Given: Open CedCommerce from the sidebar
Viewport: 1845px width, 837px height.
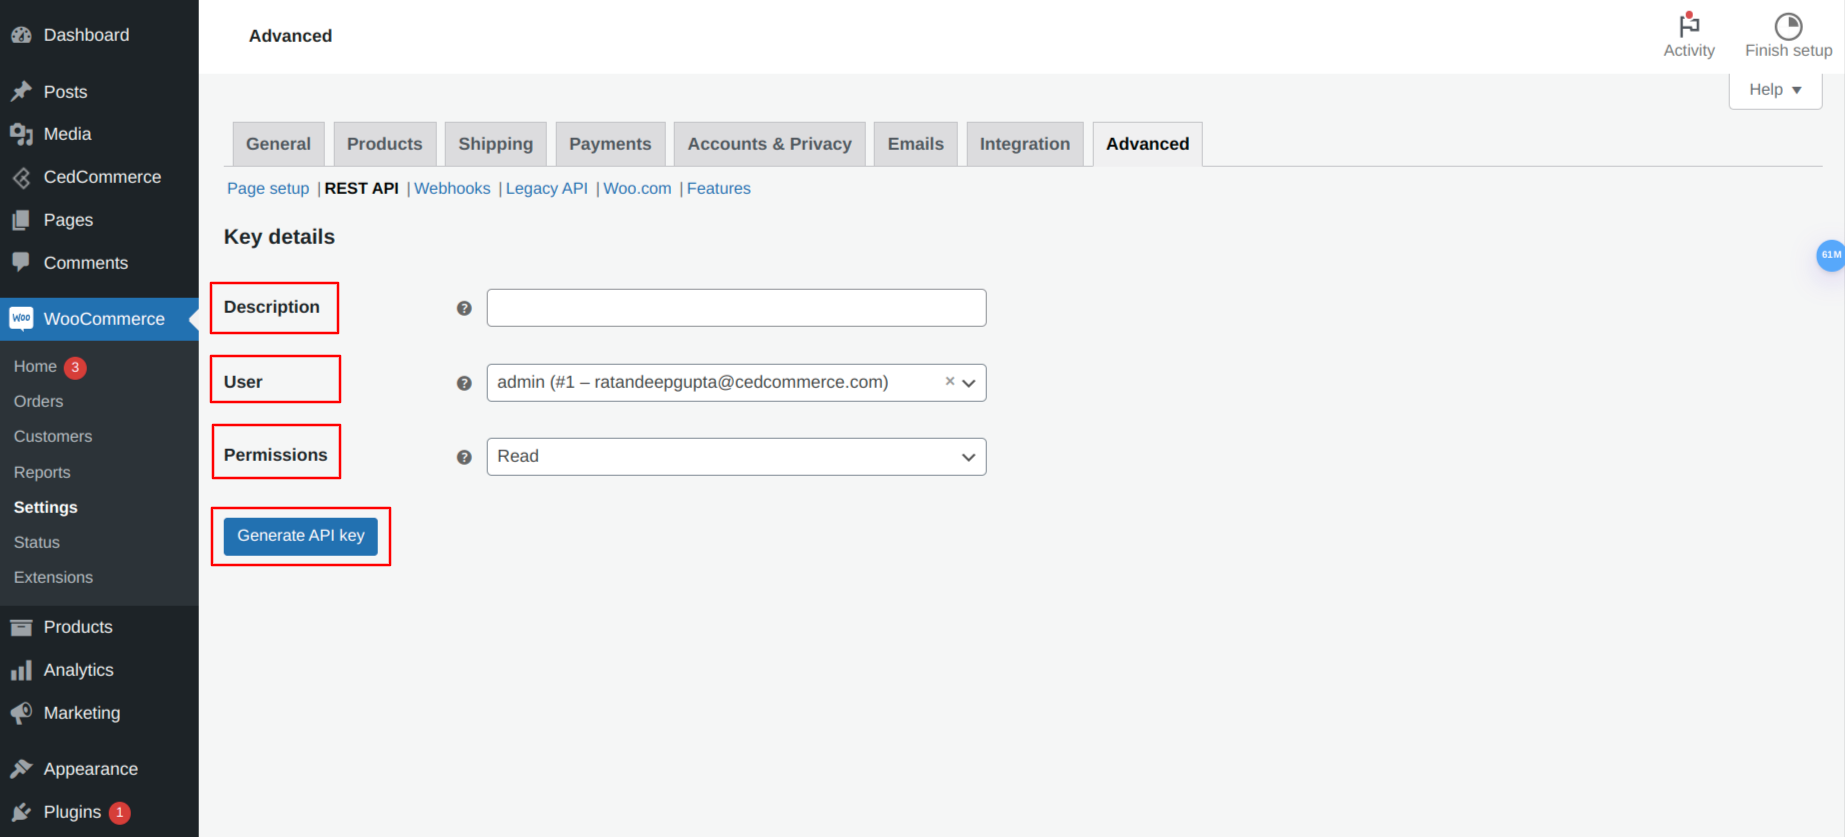Looking at the screenshot, I should (x=101, y=177).
